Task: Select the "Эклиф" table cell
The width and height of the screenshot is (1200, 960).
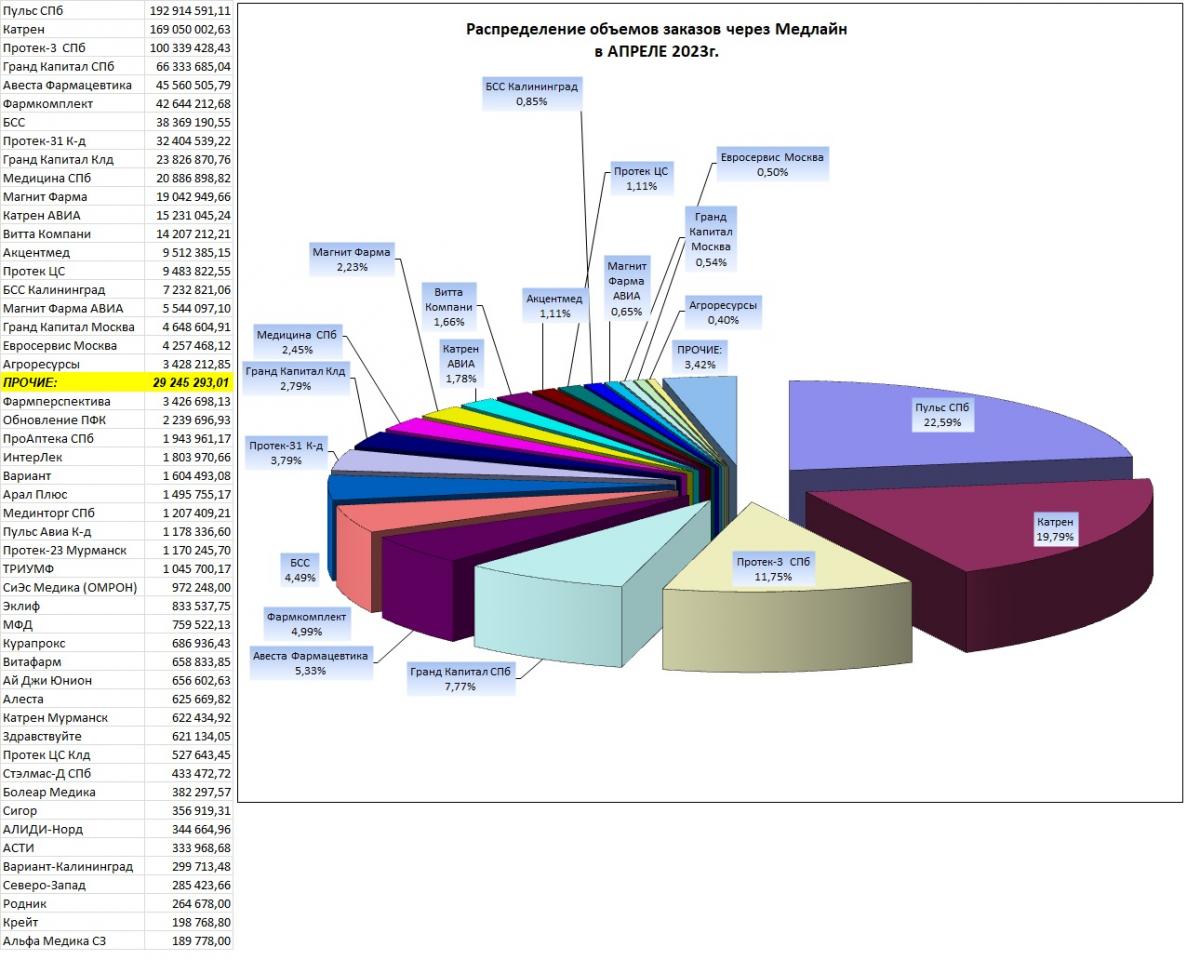Action: pyautogui.click(x=72, y=606)
